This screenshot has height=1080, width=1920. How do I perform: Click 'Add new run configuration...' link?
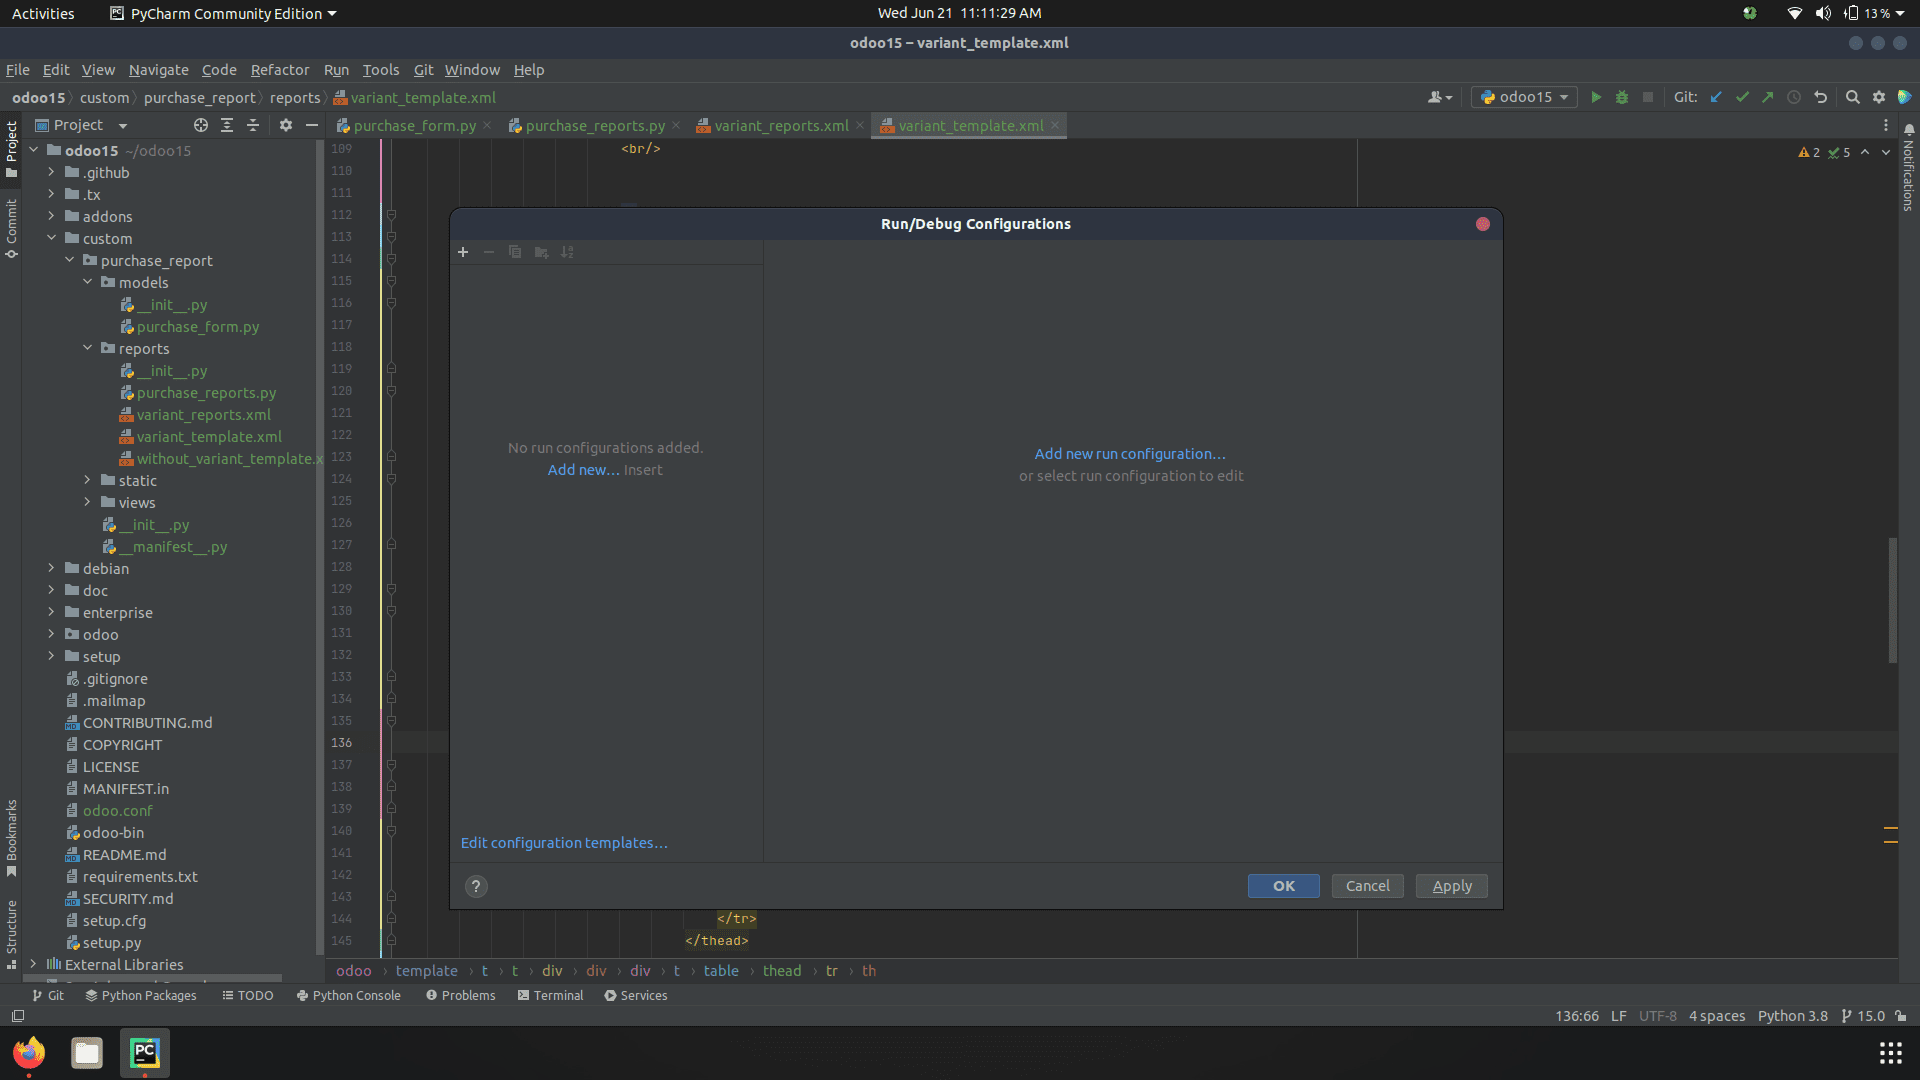(1130, 454)
